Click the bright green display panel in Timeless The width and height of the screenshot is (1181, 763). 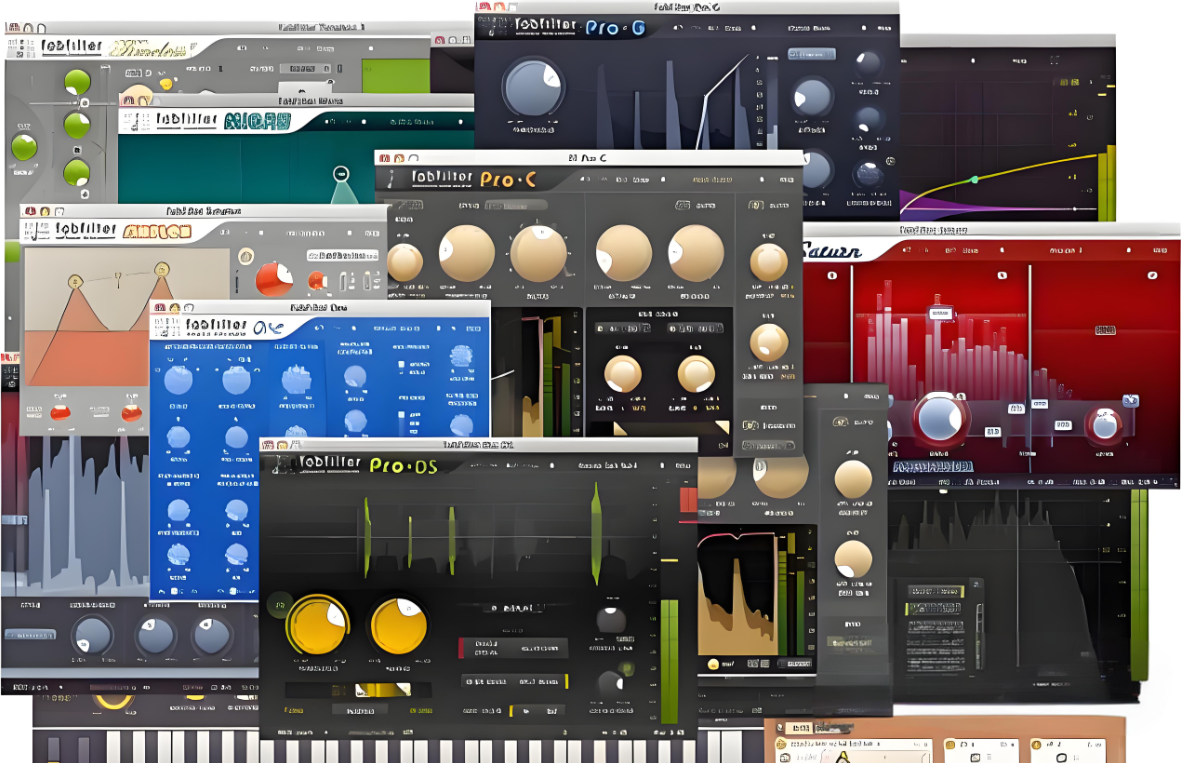395,77
